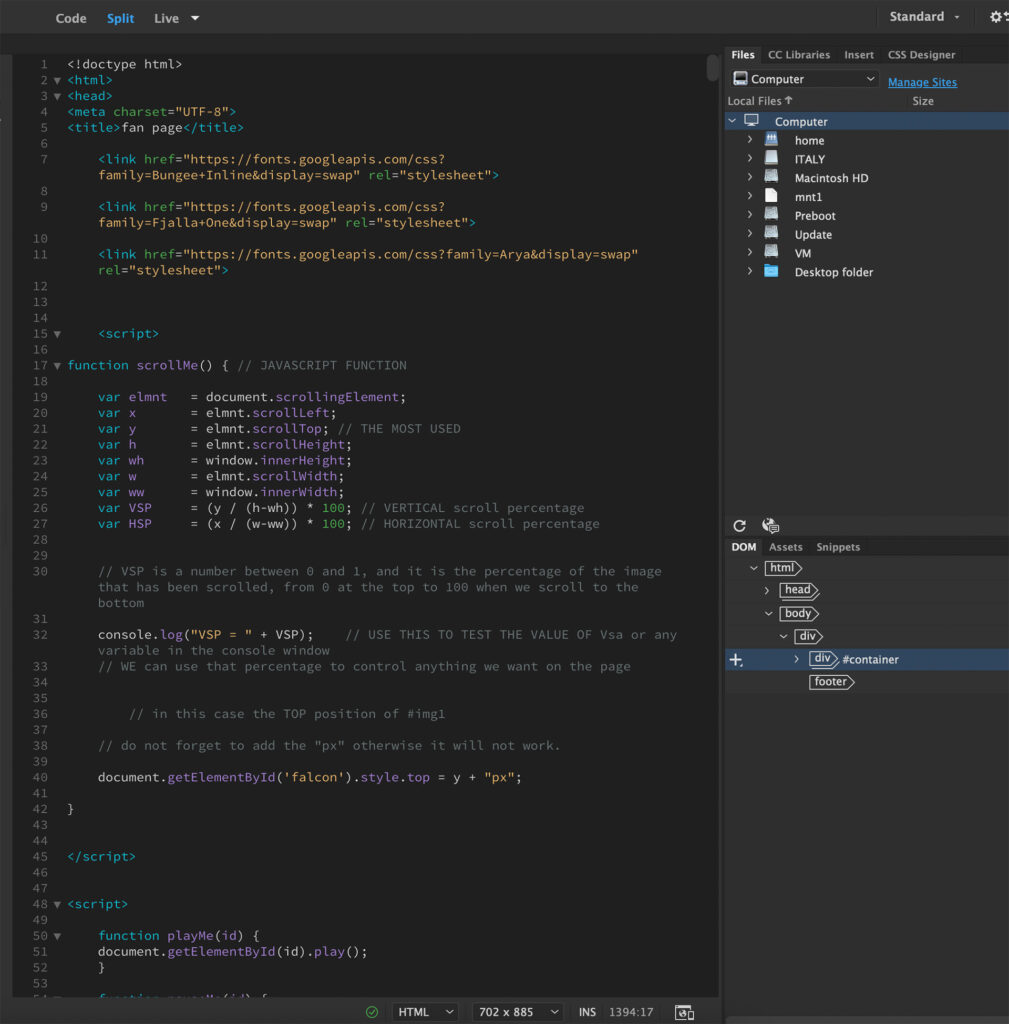Expand the head node in the DOM tree
This screenshot has width=1009, height=1024.
[x=766, y=590]
